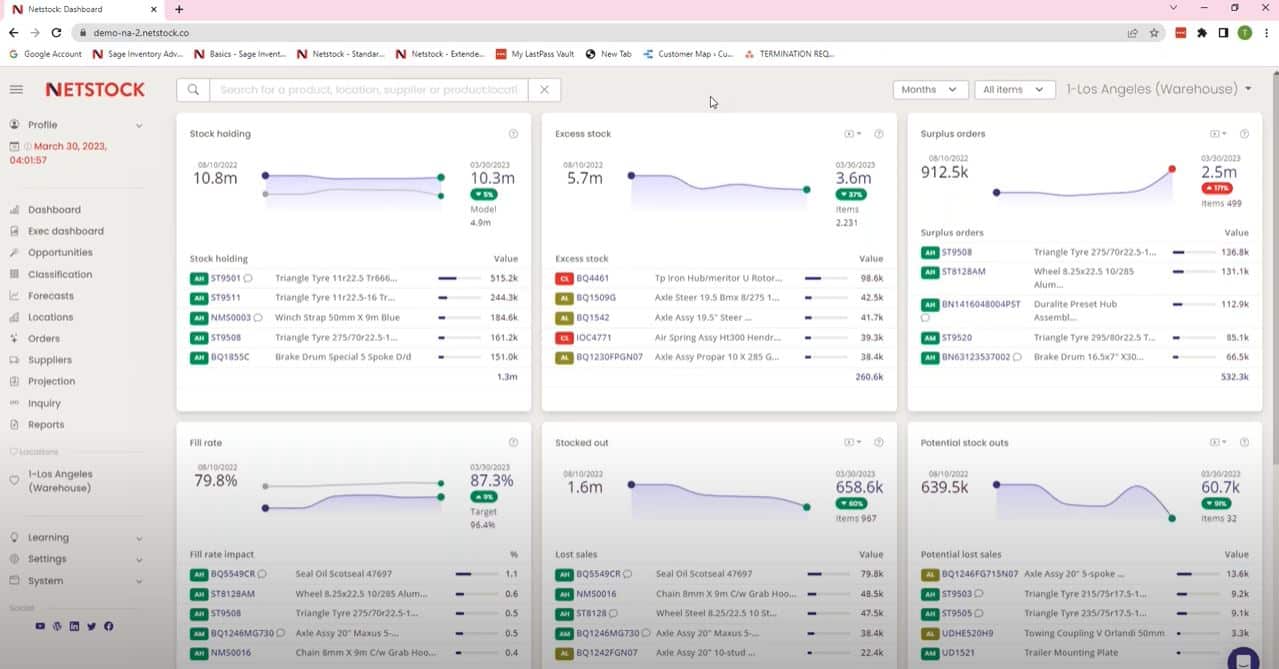The height and width of the screenshot is (669, 1279).
Task: Bookmark this page with star icon
Action: pos(1154,32)
